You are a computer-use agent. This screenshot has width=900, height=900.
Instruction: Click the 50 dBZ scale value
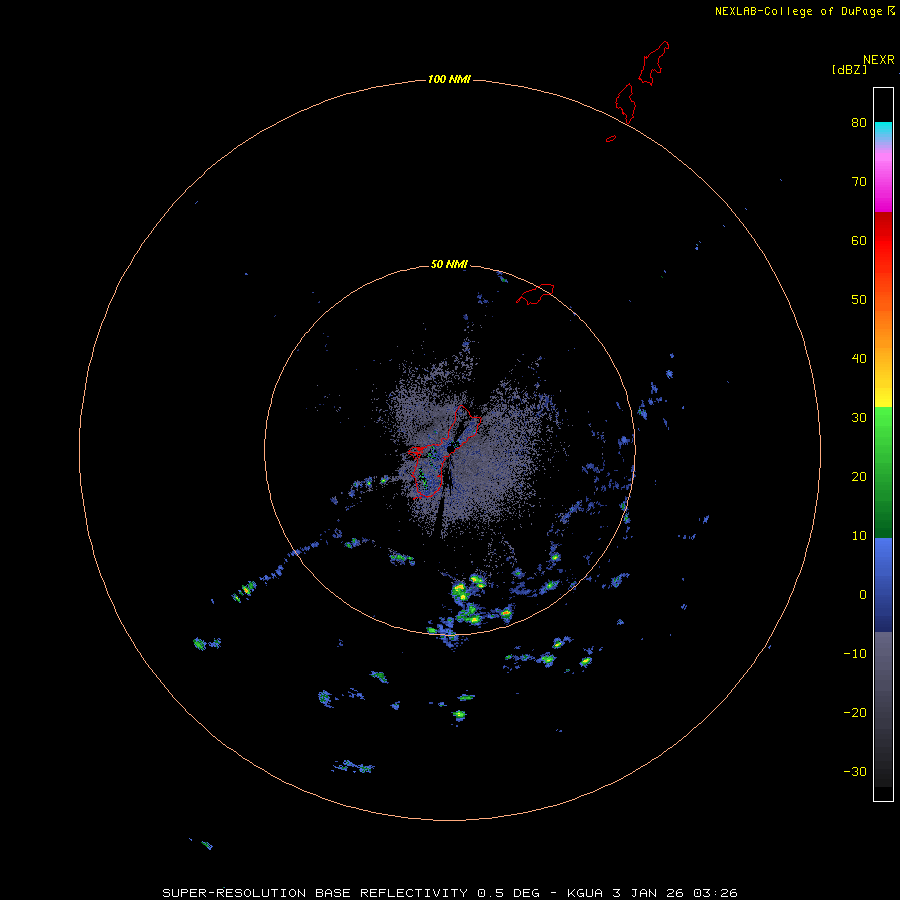(859, 300)
